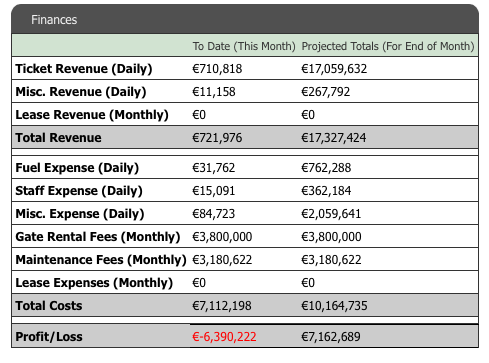Image resolution: width=489 pixels, height=363 pixels.
Task: Click the Total Costs row label
Action: pos(49,306)
